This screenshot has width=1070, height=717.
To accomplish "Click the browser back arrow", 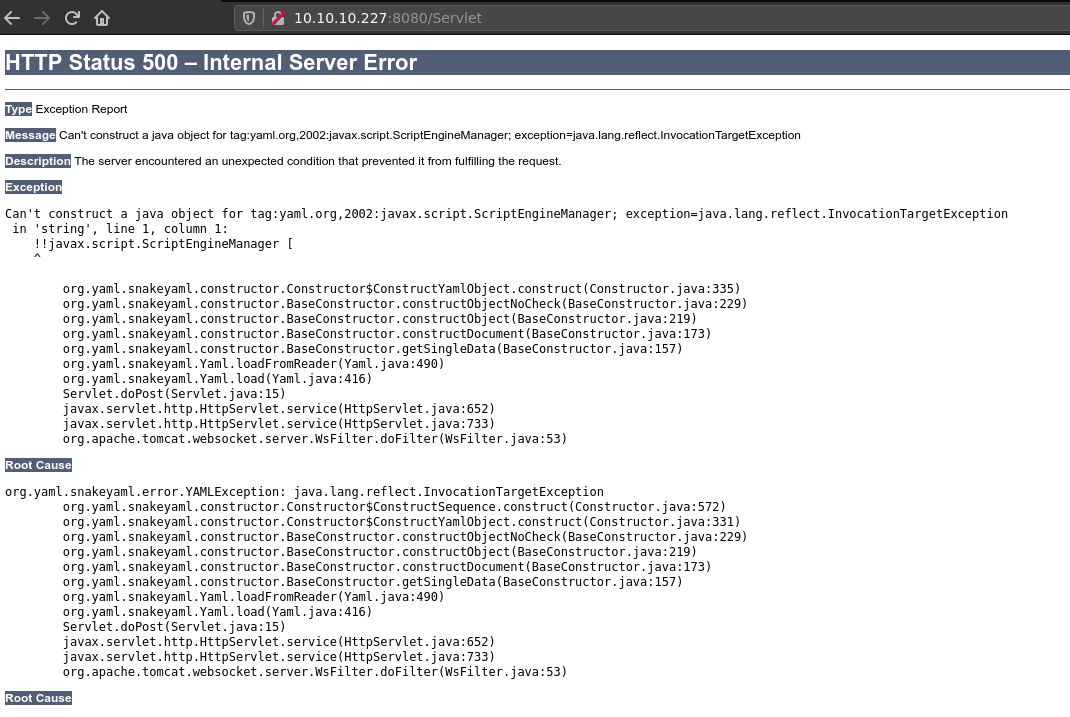I will pyautogui.click(x=13, y=18).
